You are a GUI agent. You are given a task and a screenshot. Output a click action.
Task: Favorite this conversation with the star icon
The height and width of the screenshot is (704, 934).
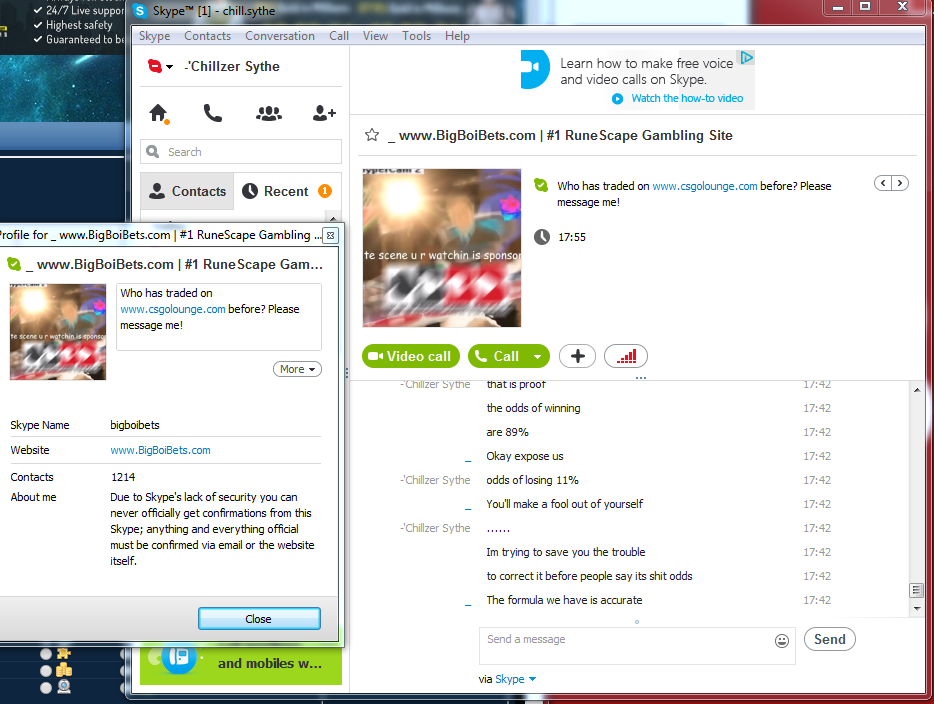coord(372,135)
